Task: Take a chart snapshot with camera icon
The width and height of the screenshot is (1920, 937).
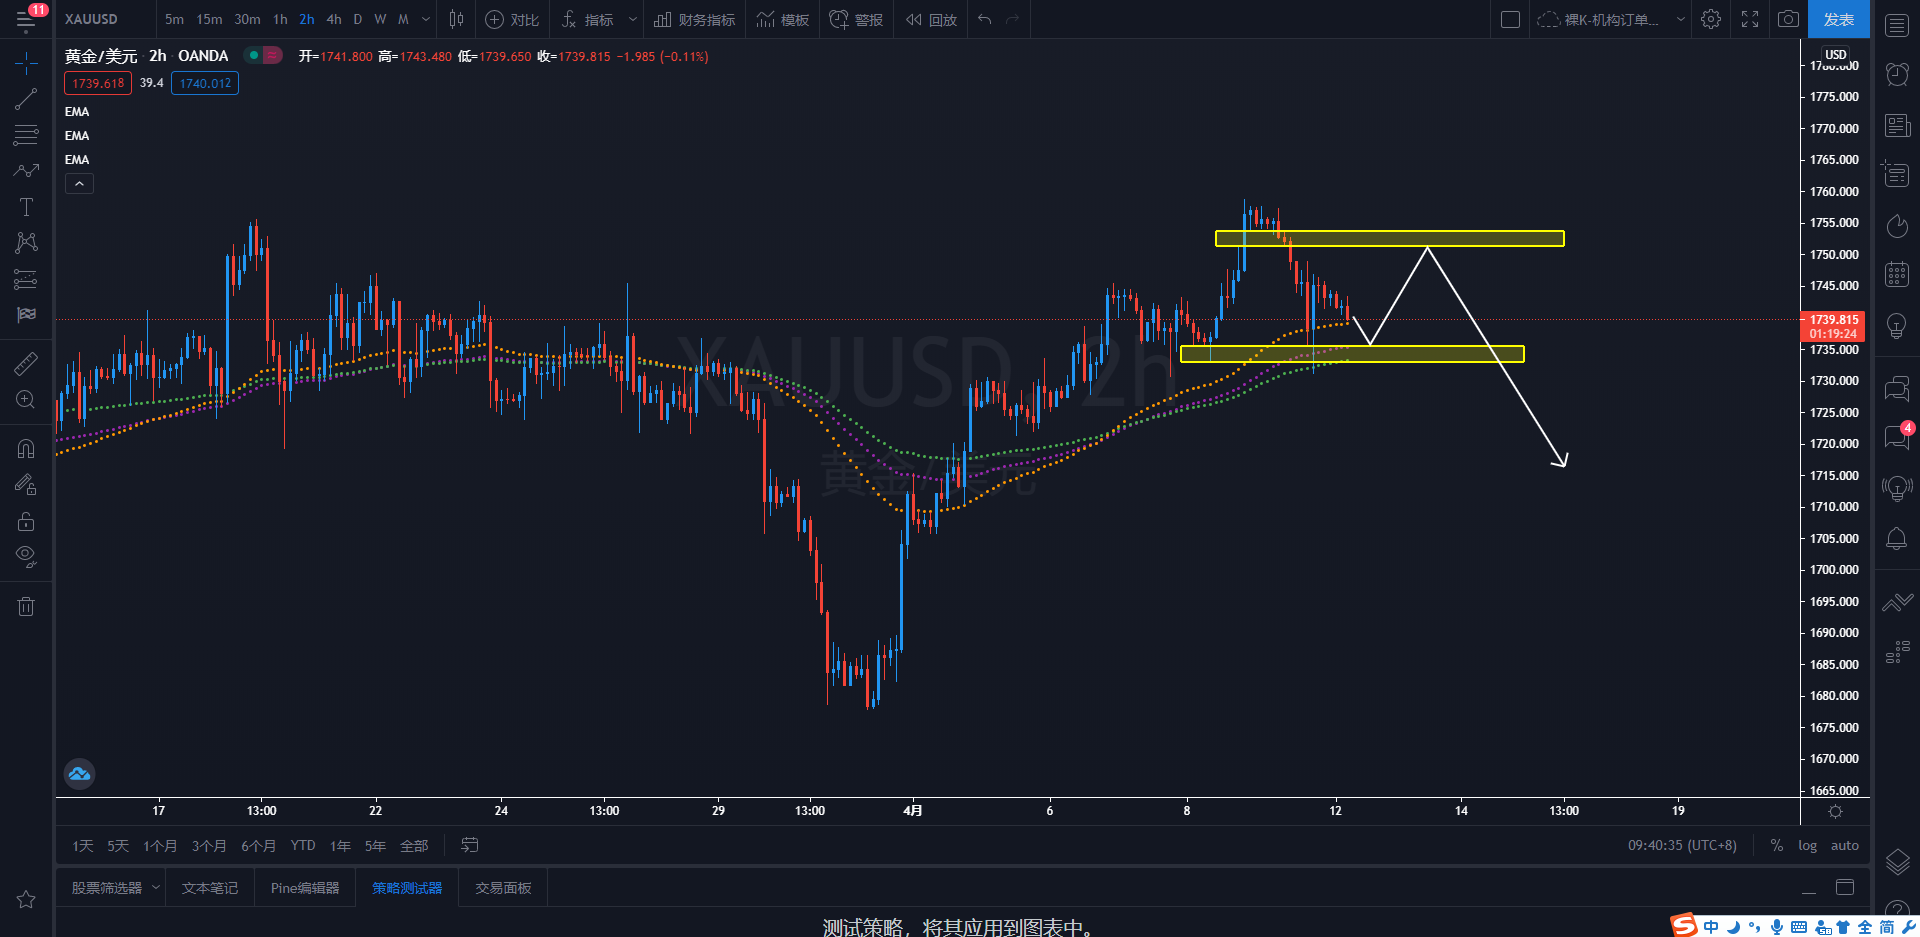Action: coord(1788,19)
